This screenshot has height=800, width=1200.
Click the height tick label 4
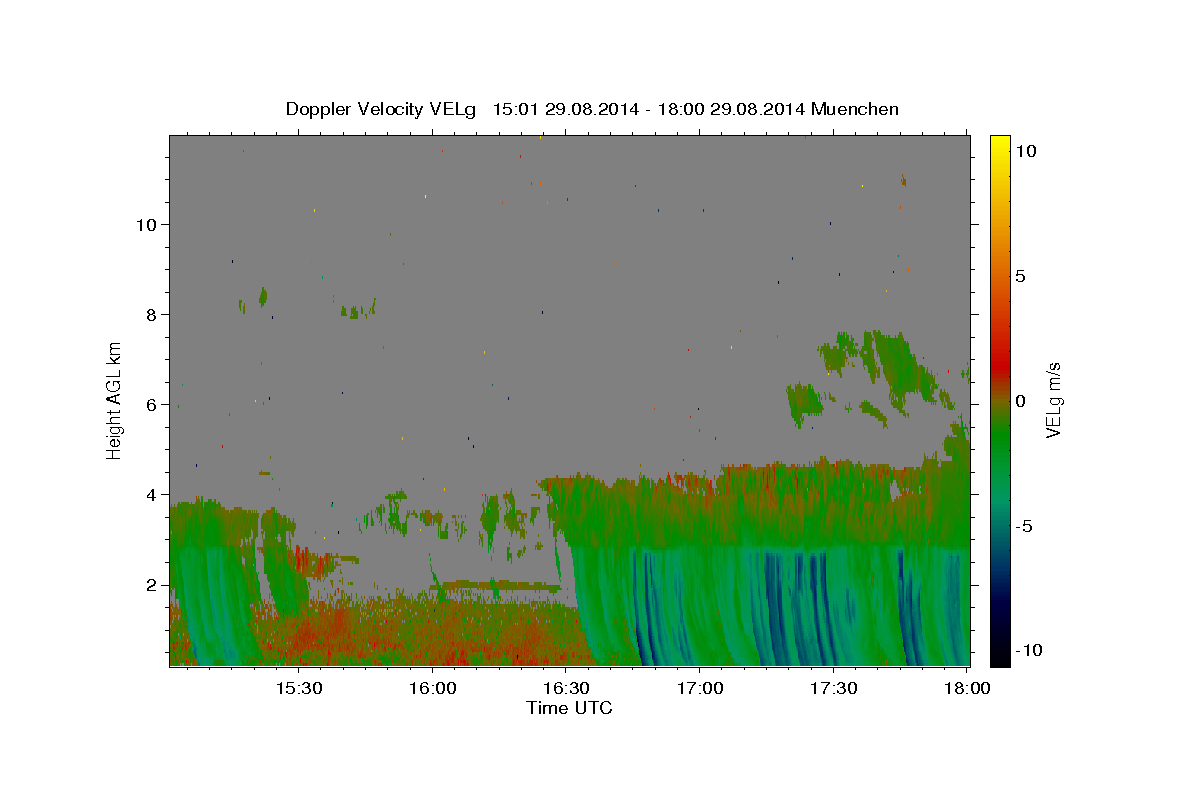[x=152, y=494]
